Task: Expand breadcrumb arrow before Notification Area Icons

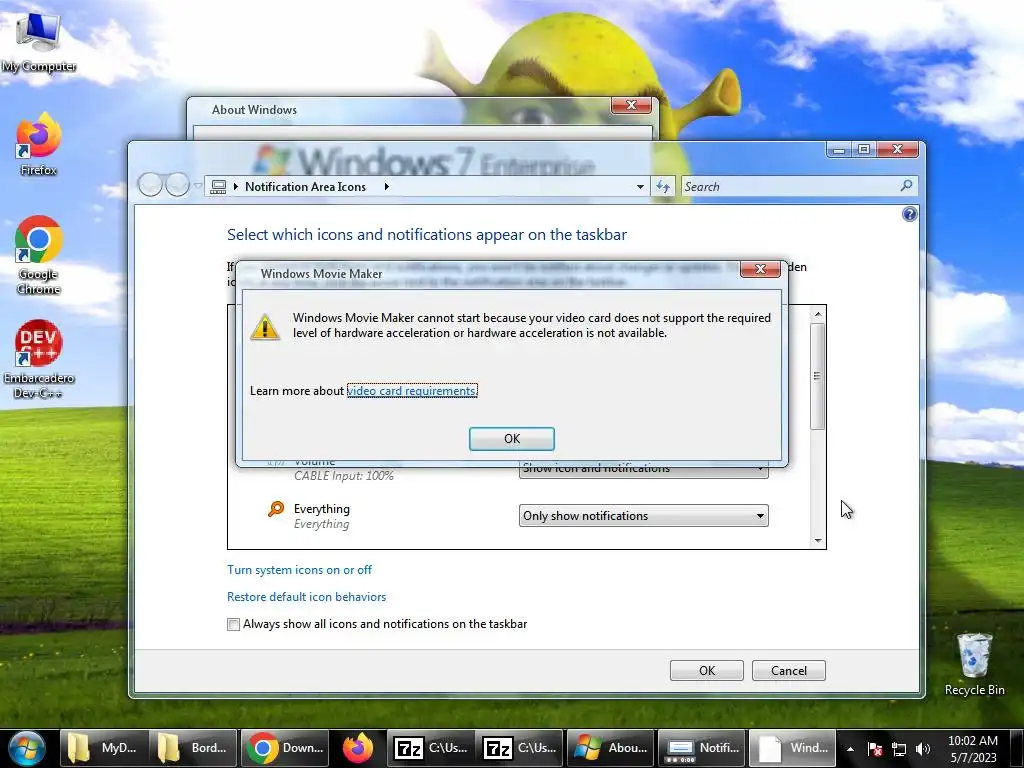Action: pos(236,187)
